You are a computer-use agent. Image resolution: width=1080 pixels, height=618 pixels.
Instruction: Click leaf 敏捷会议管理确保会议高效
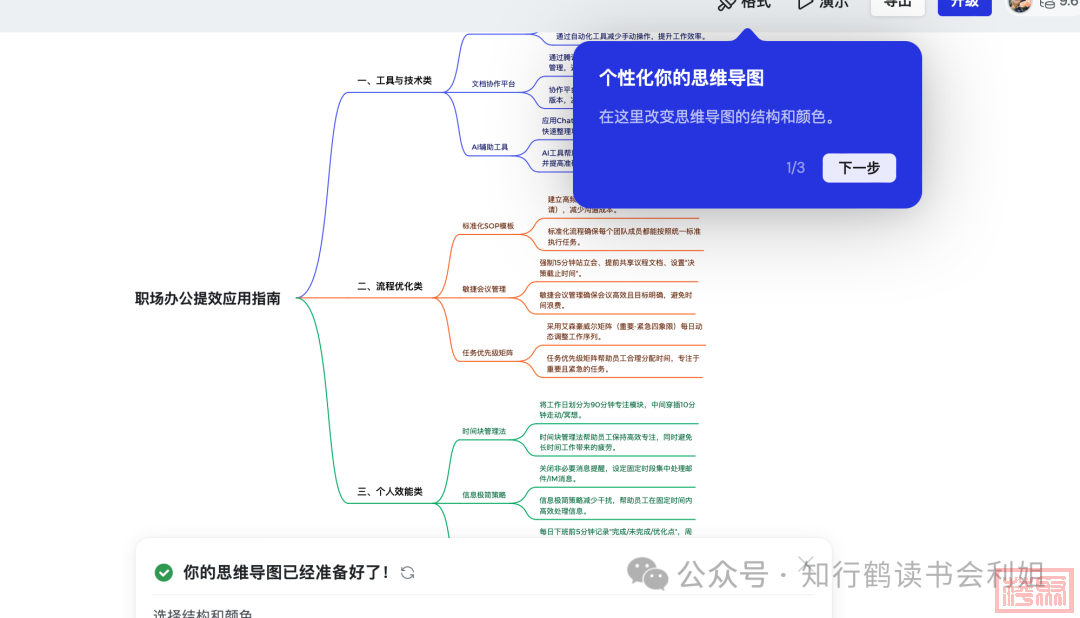[616, 300]
